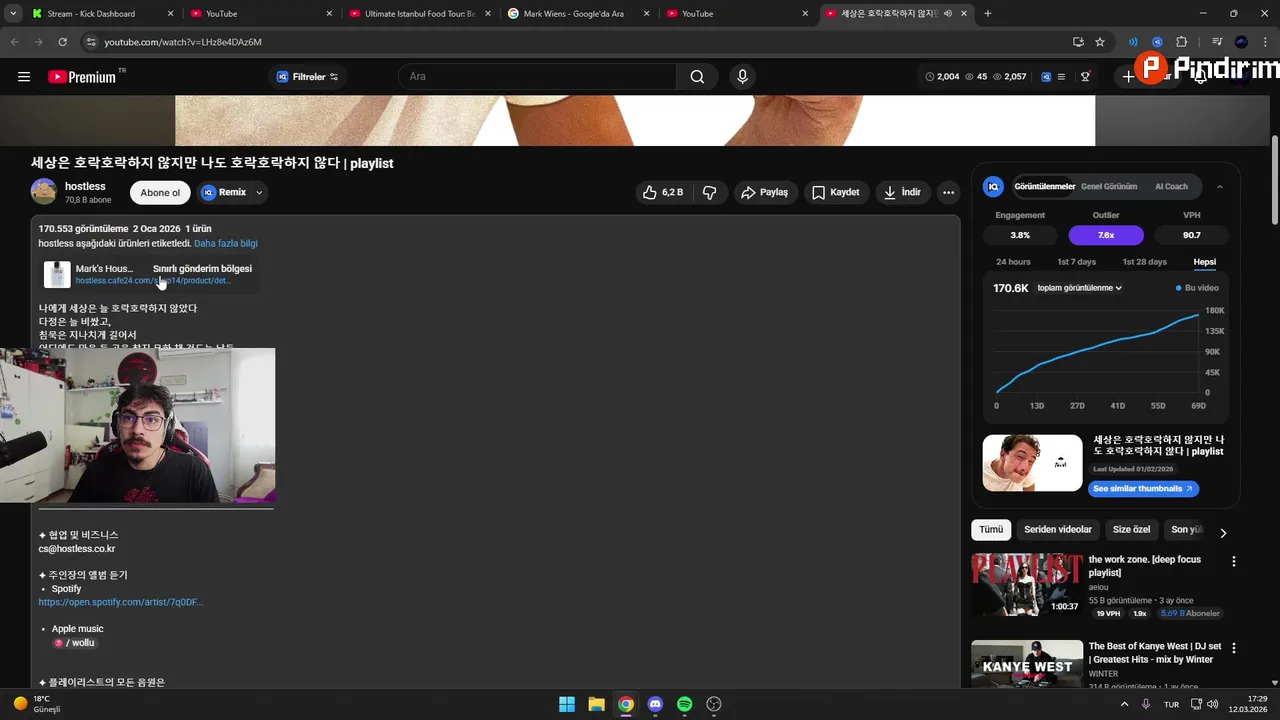Open hostless channel name link
The width and height of the screenshot is (1280, 720).
[85, 186]
